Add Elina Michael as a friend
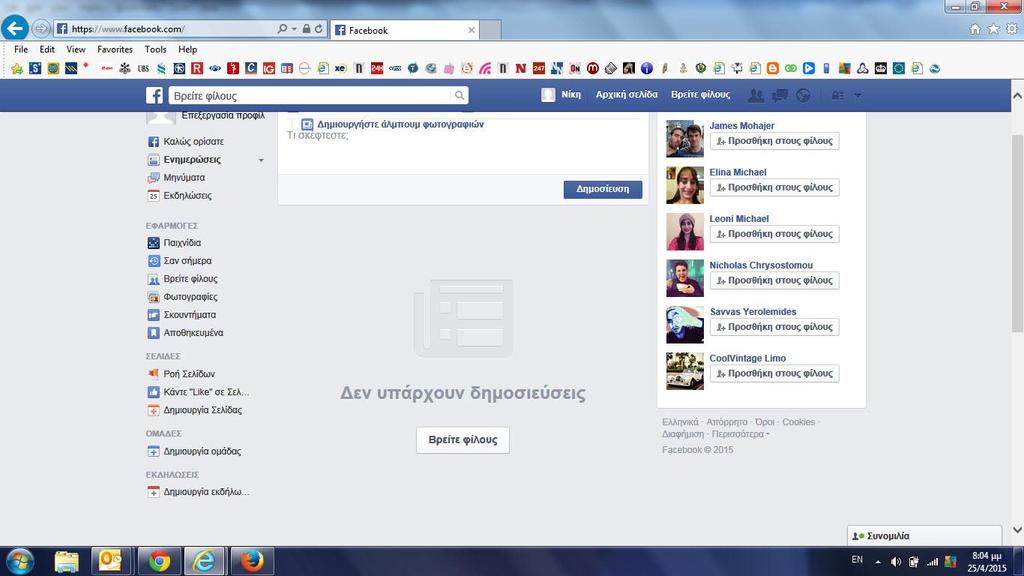This screenshot has height=576, width=1024. pos(775,187)
